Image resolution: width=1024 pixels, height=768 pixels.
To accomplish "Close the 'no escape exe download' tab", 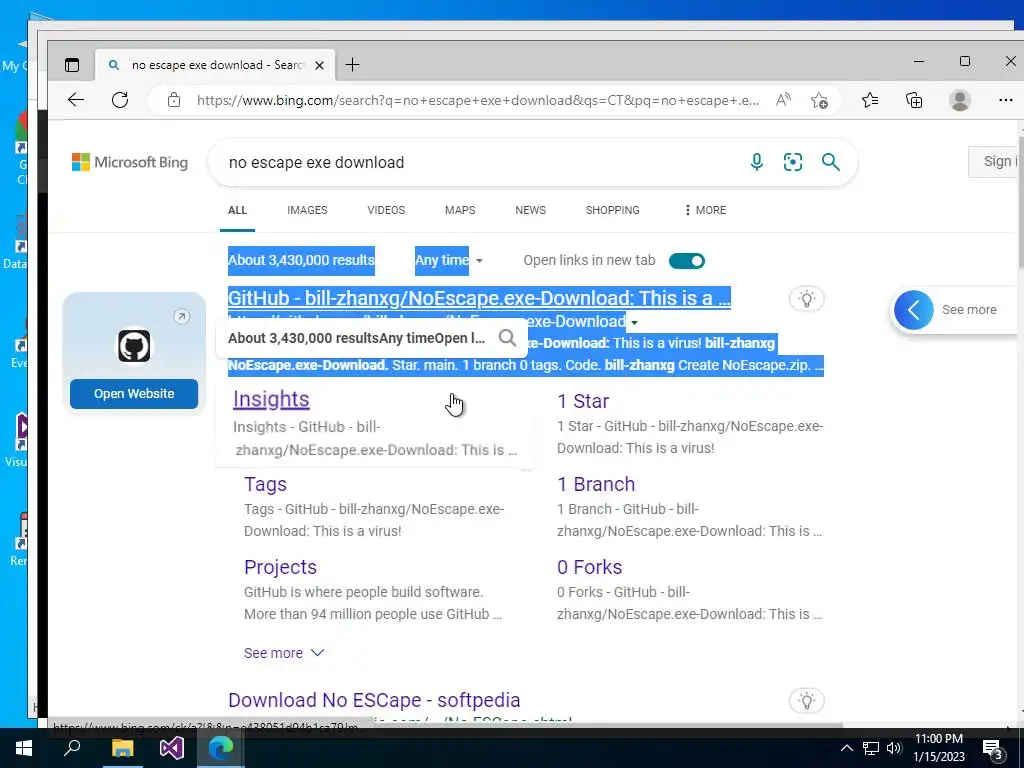I will 319,65.
